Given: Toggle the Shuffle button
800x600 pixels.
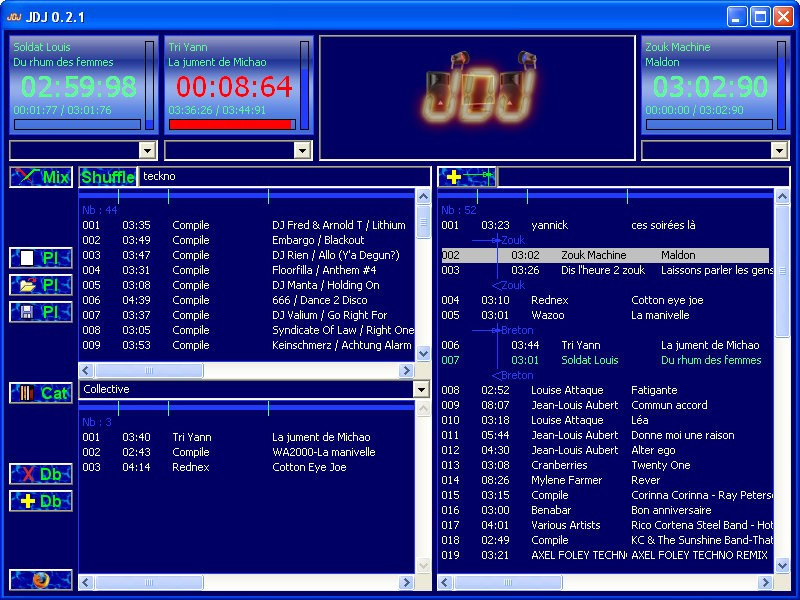Looking at the screenshot, I should 108,177.
